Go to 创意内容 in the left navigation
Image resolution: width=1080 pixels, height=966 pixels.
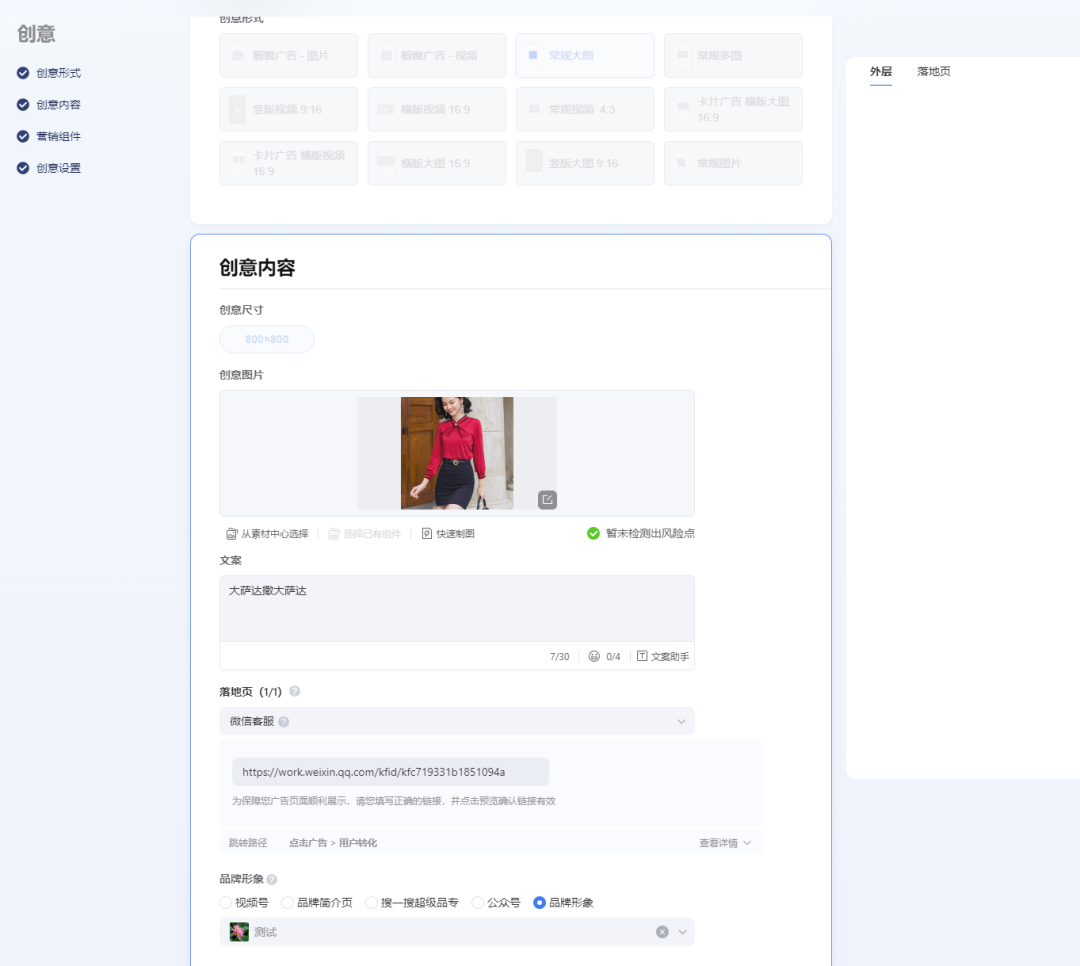tap(59, 105)
